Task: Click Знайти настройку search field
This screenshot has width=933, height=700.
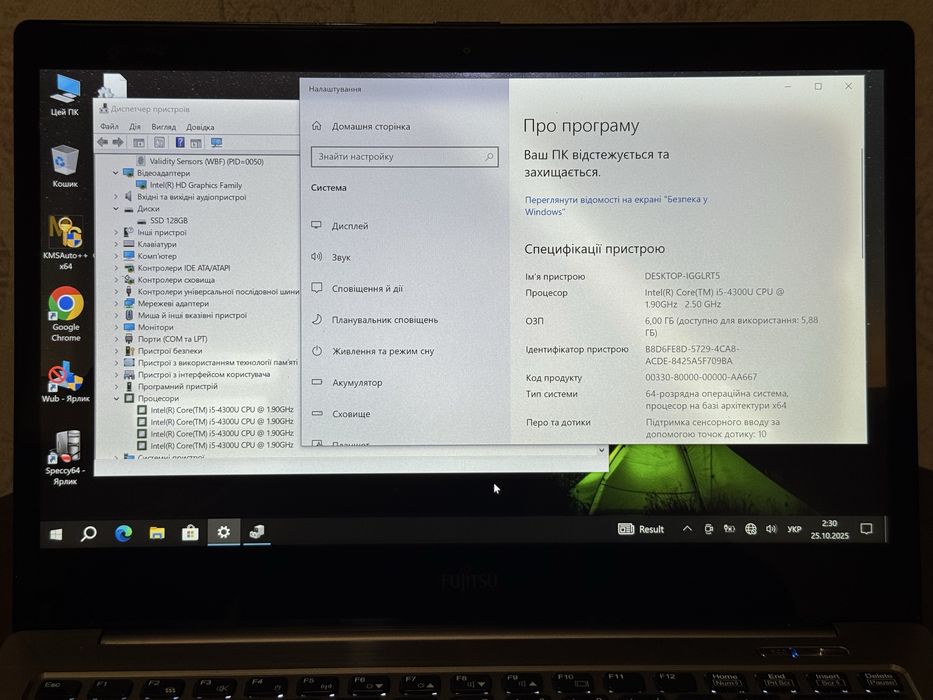Action: coord(404,157)
